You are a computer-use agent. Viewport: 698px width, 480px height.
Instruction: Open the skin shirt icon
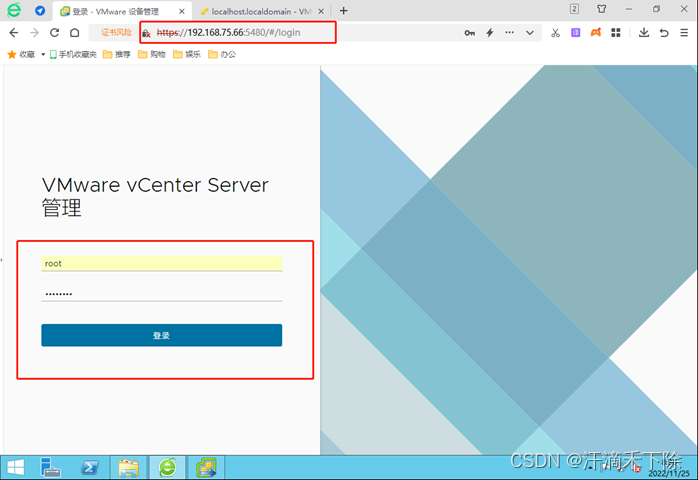coord(602,9)
